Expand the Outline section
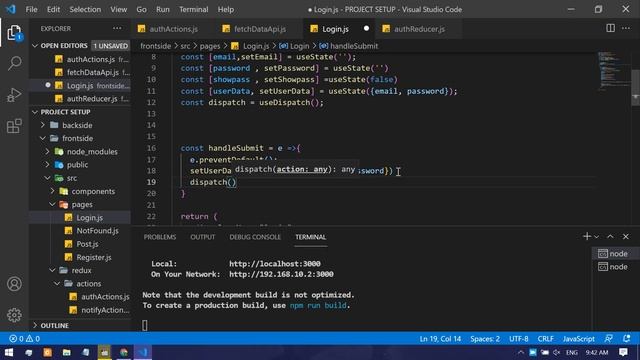Screen dimensions: 640x360 tap(35, 325)
